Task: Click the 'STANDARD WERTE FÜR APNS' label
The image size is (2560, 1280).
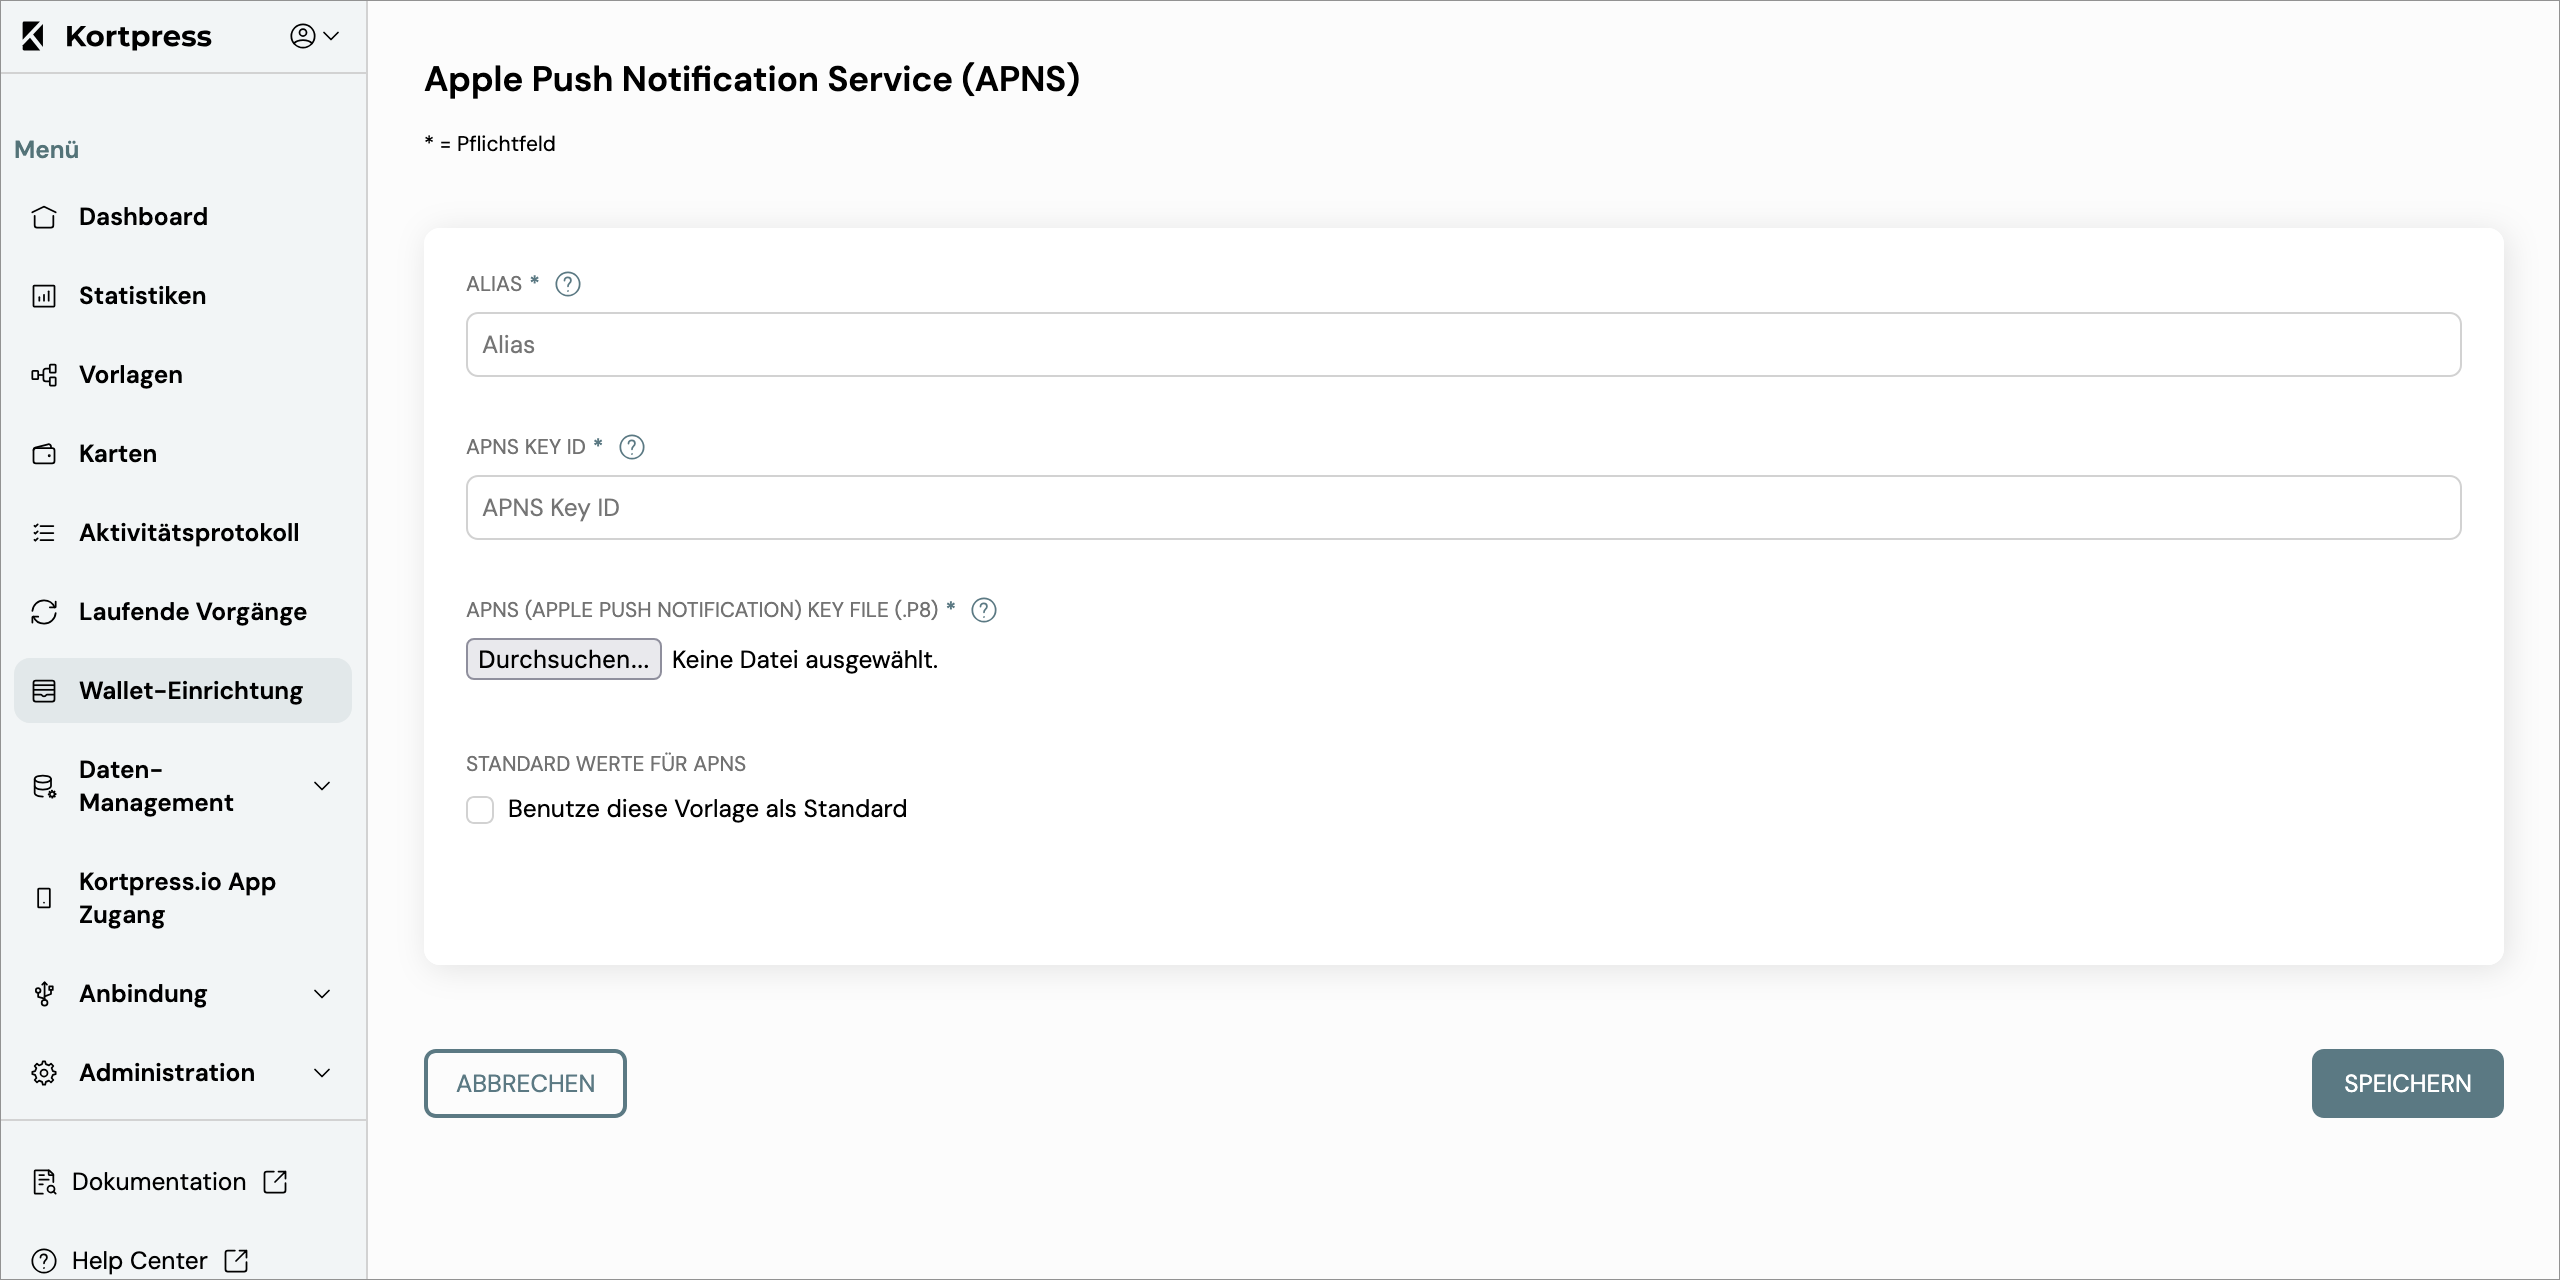Action: (606, 764)
